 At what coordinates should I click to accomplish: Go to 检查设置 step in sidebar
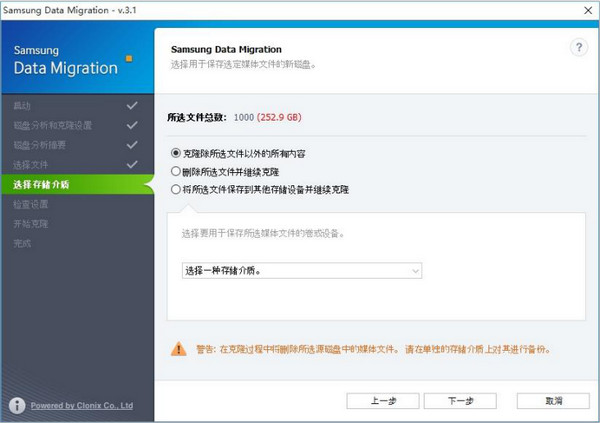pos(31,204)
